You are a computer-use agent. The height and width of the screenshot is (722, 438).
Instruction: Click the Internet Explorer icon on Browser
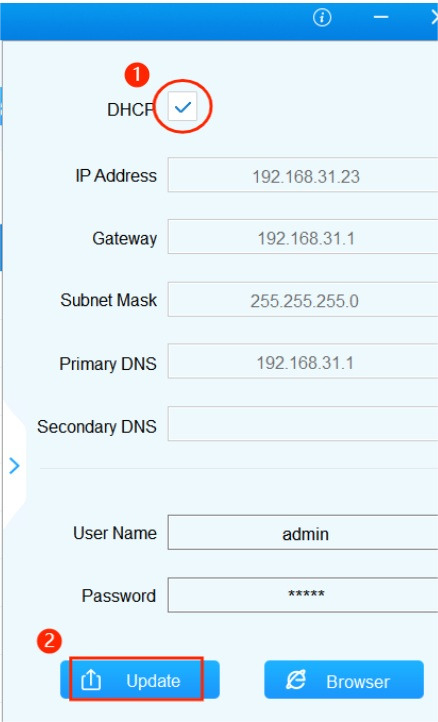[x=296, y=680]
